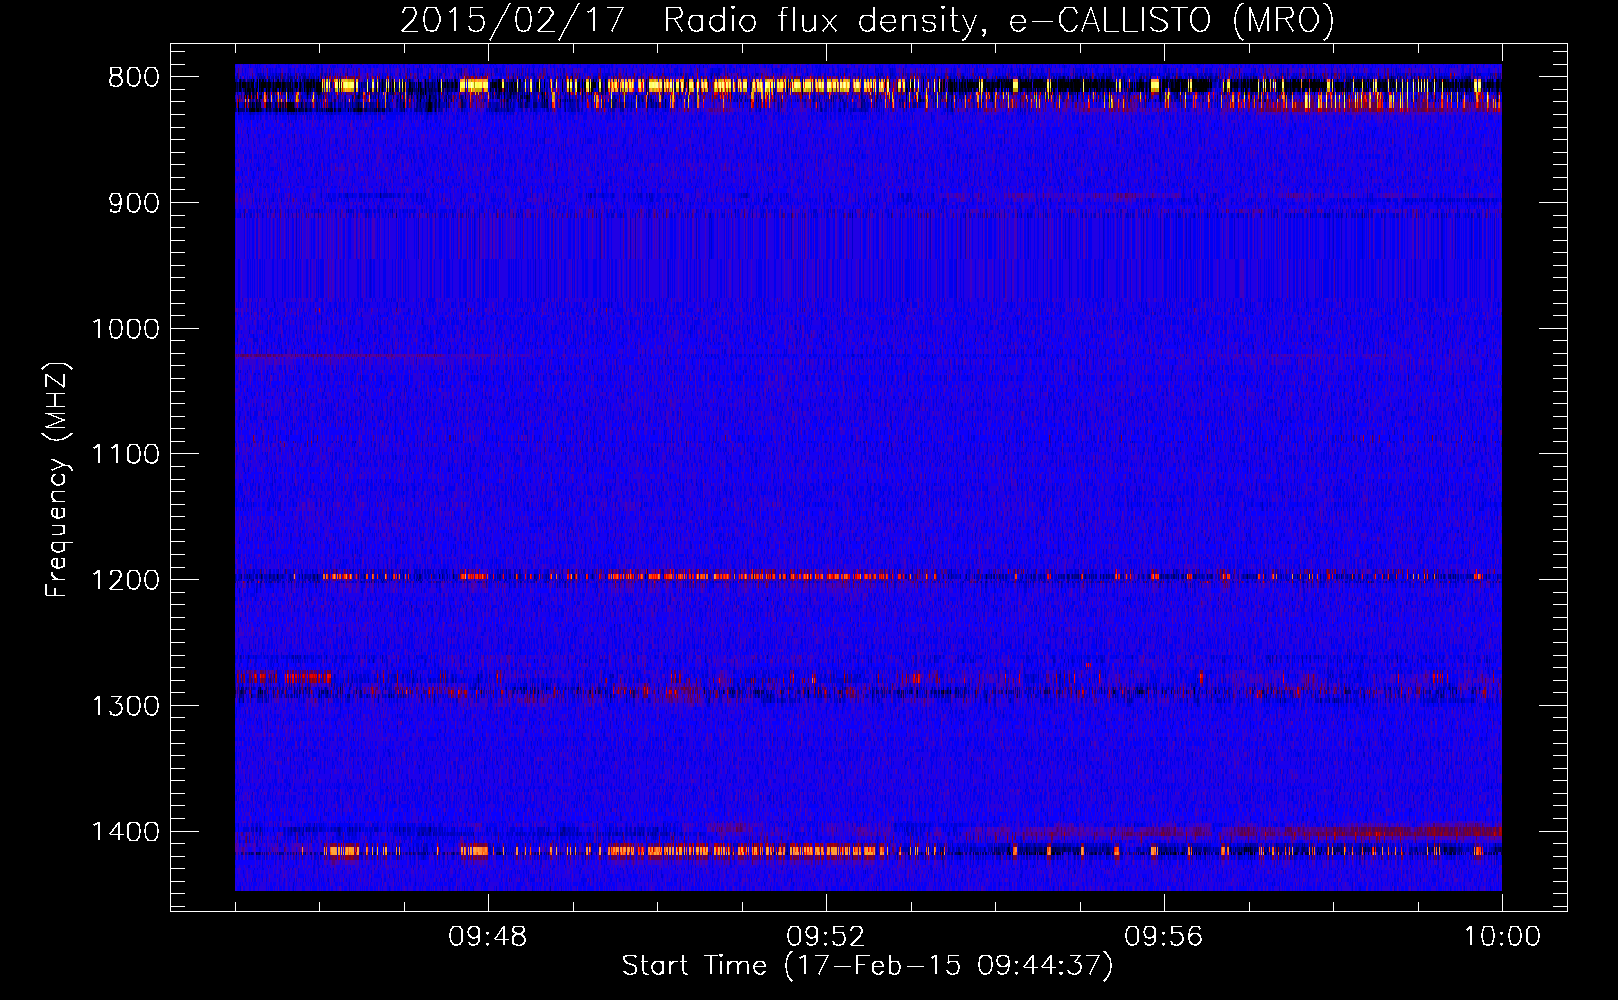Click the 'Frequency (MHZ)' axis title
The image size is (1618, 1000).
click(58, 480)
